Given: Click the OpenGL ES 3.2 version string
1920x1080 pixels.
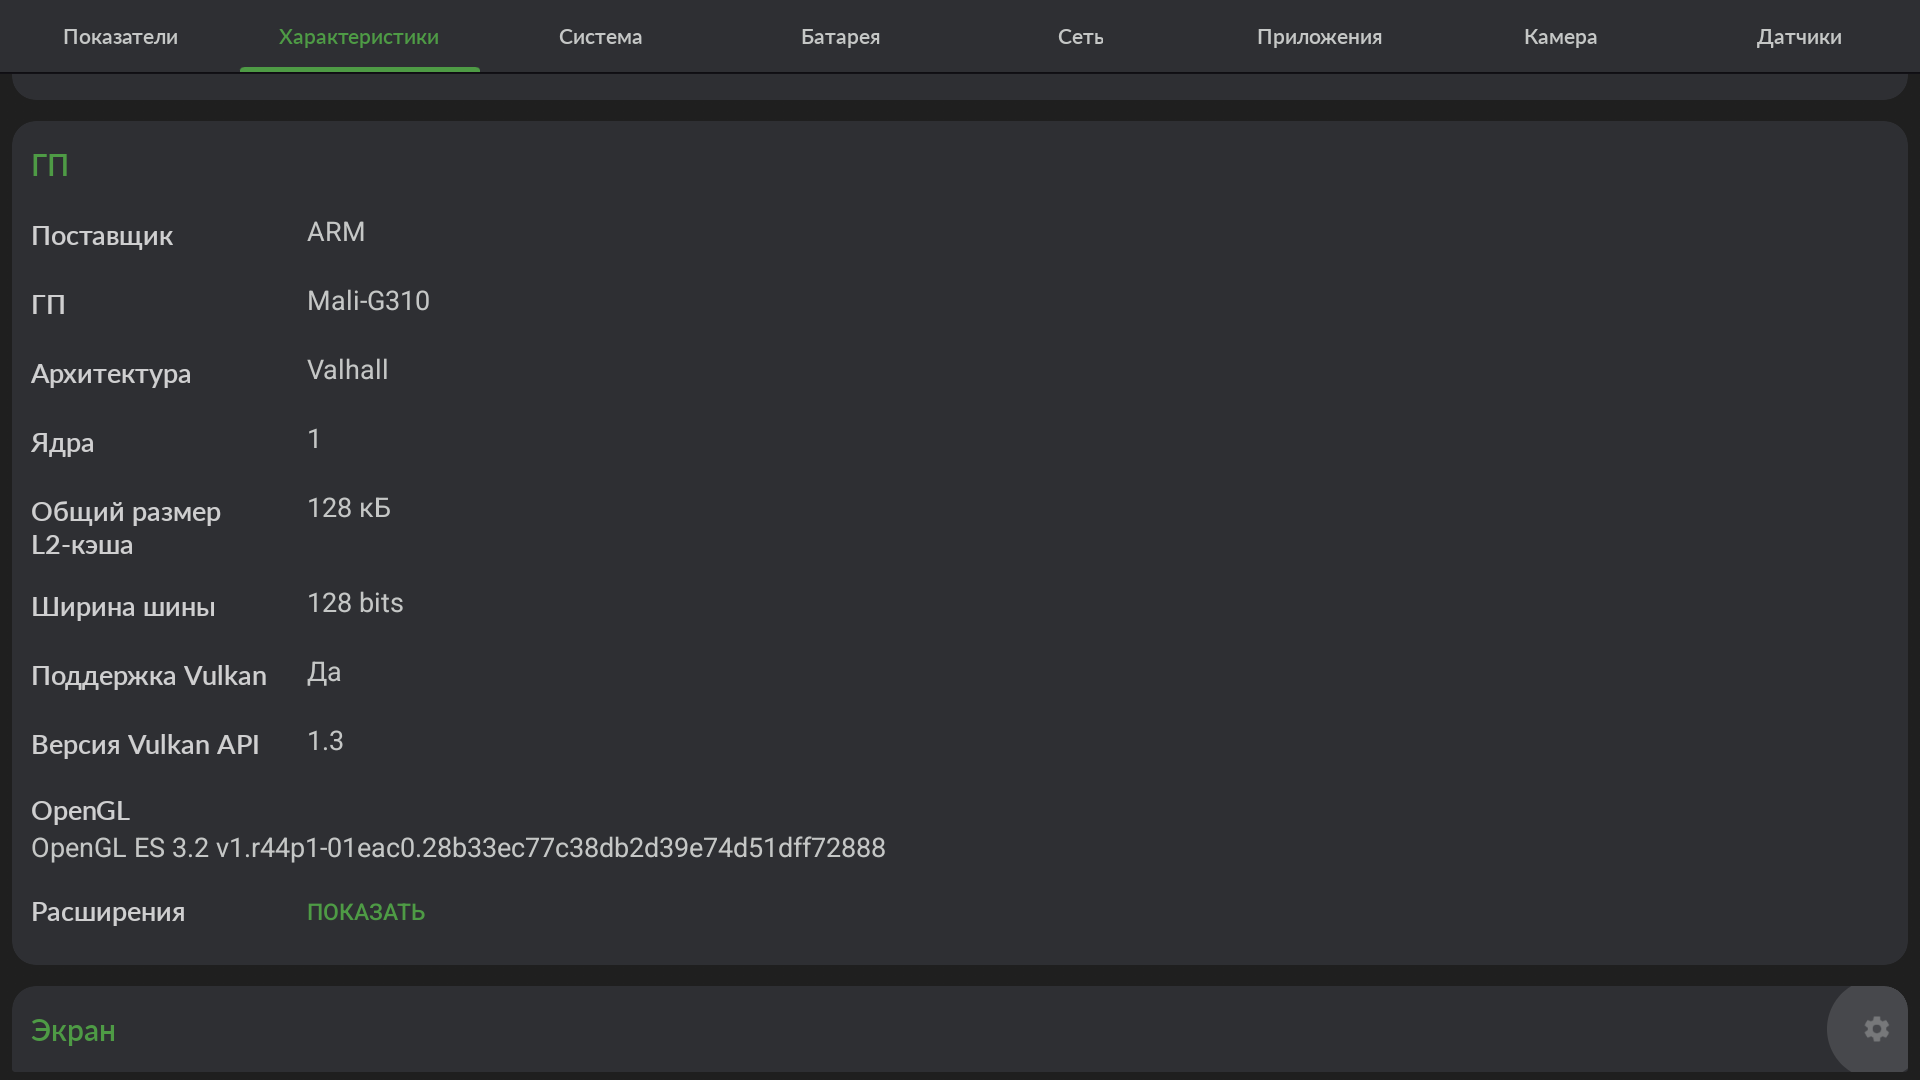Looking at the screenshot, I should click(x=458, y=848).
